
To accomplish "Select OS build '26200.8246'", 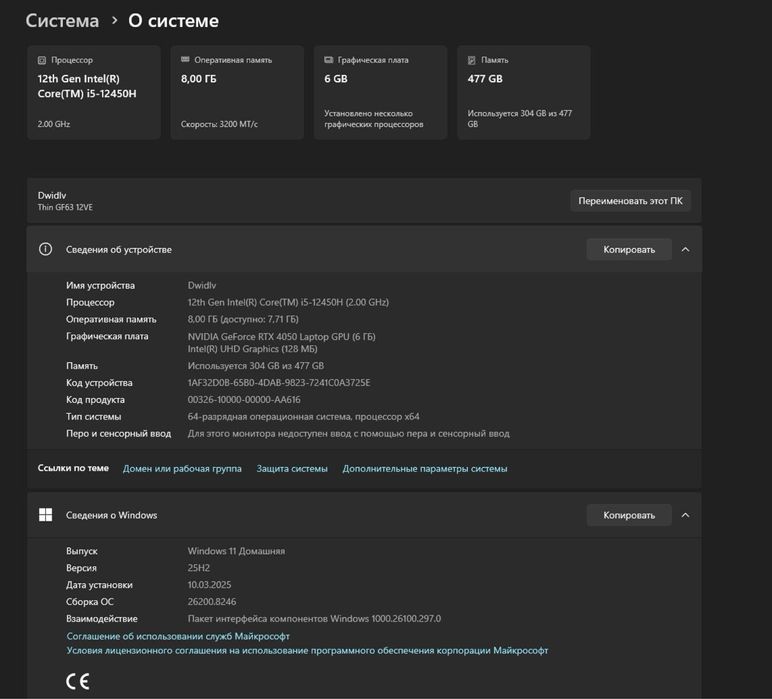I will (212, 602).
